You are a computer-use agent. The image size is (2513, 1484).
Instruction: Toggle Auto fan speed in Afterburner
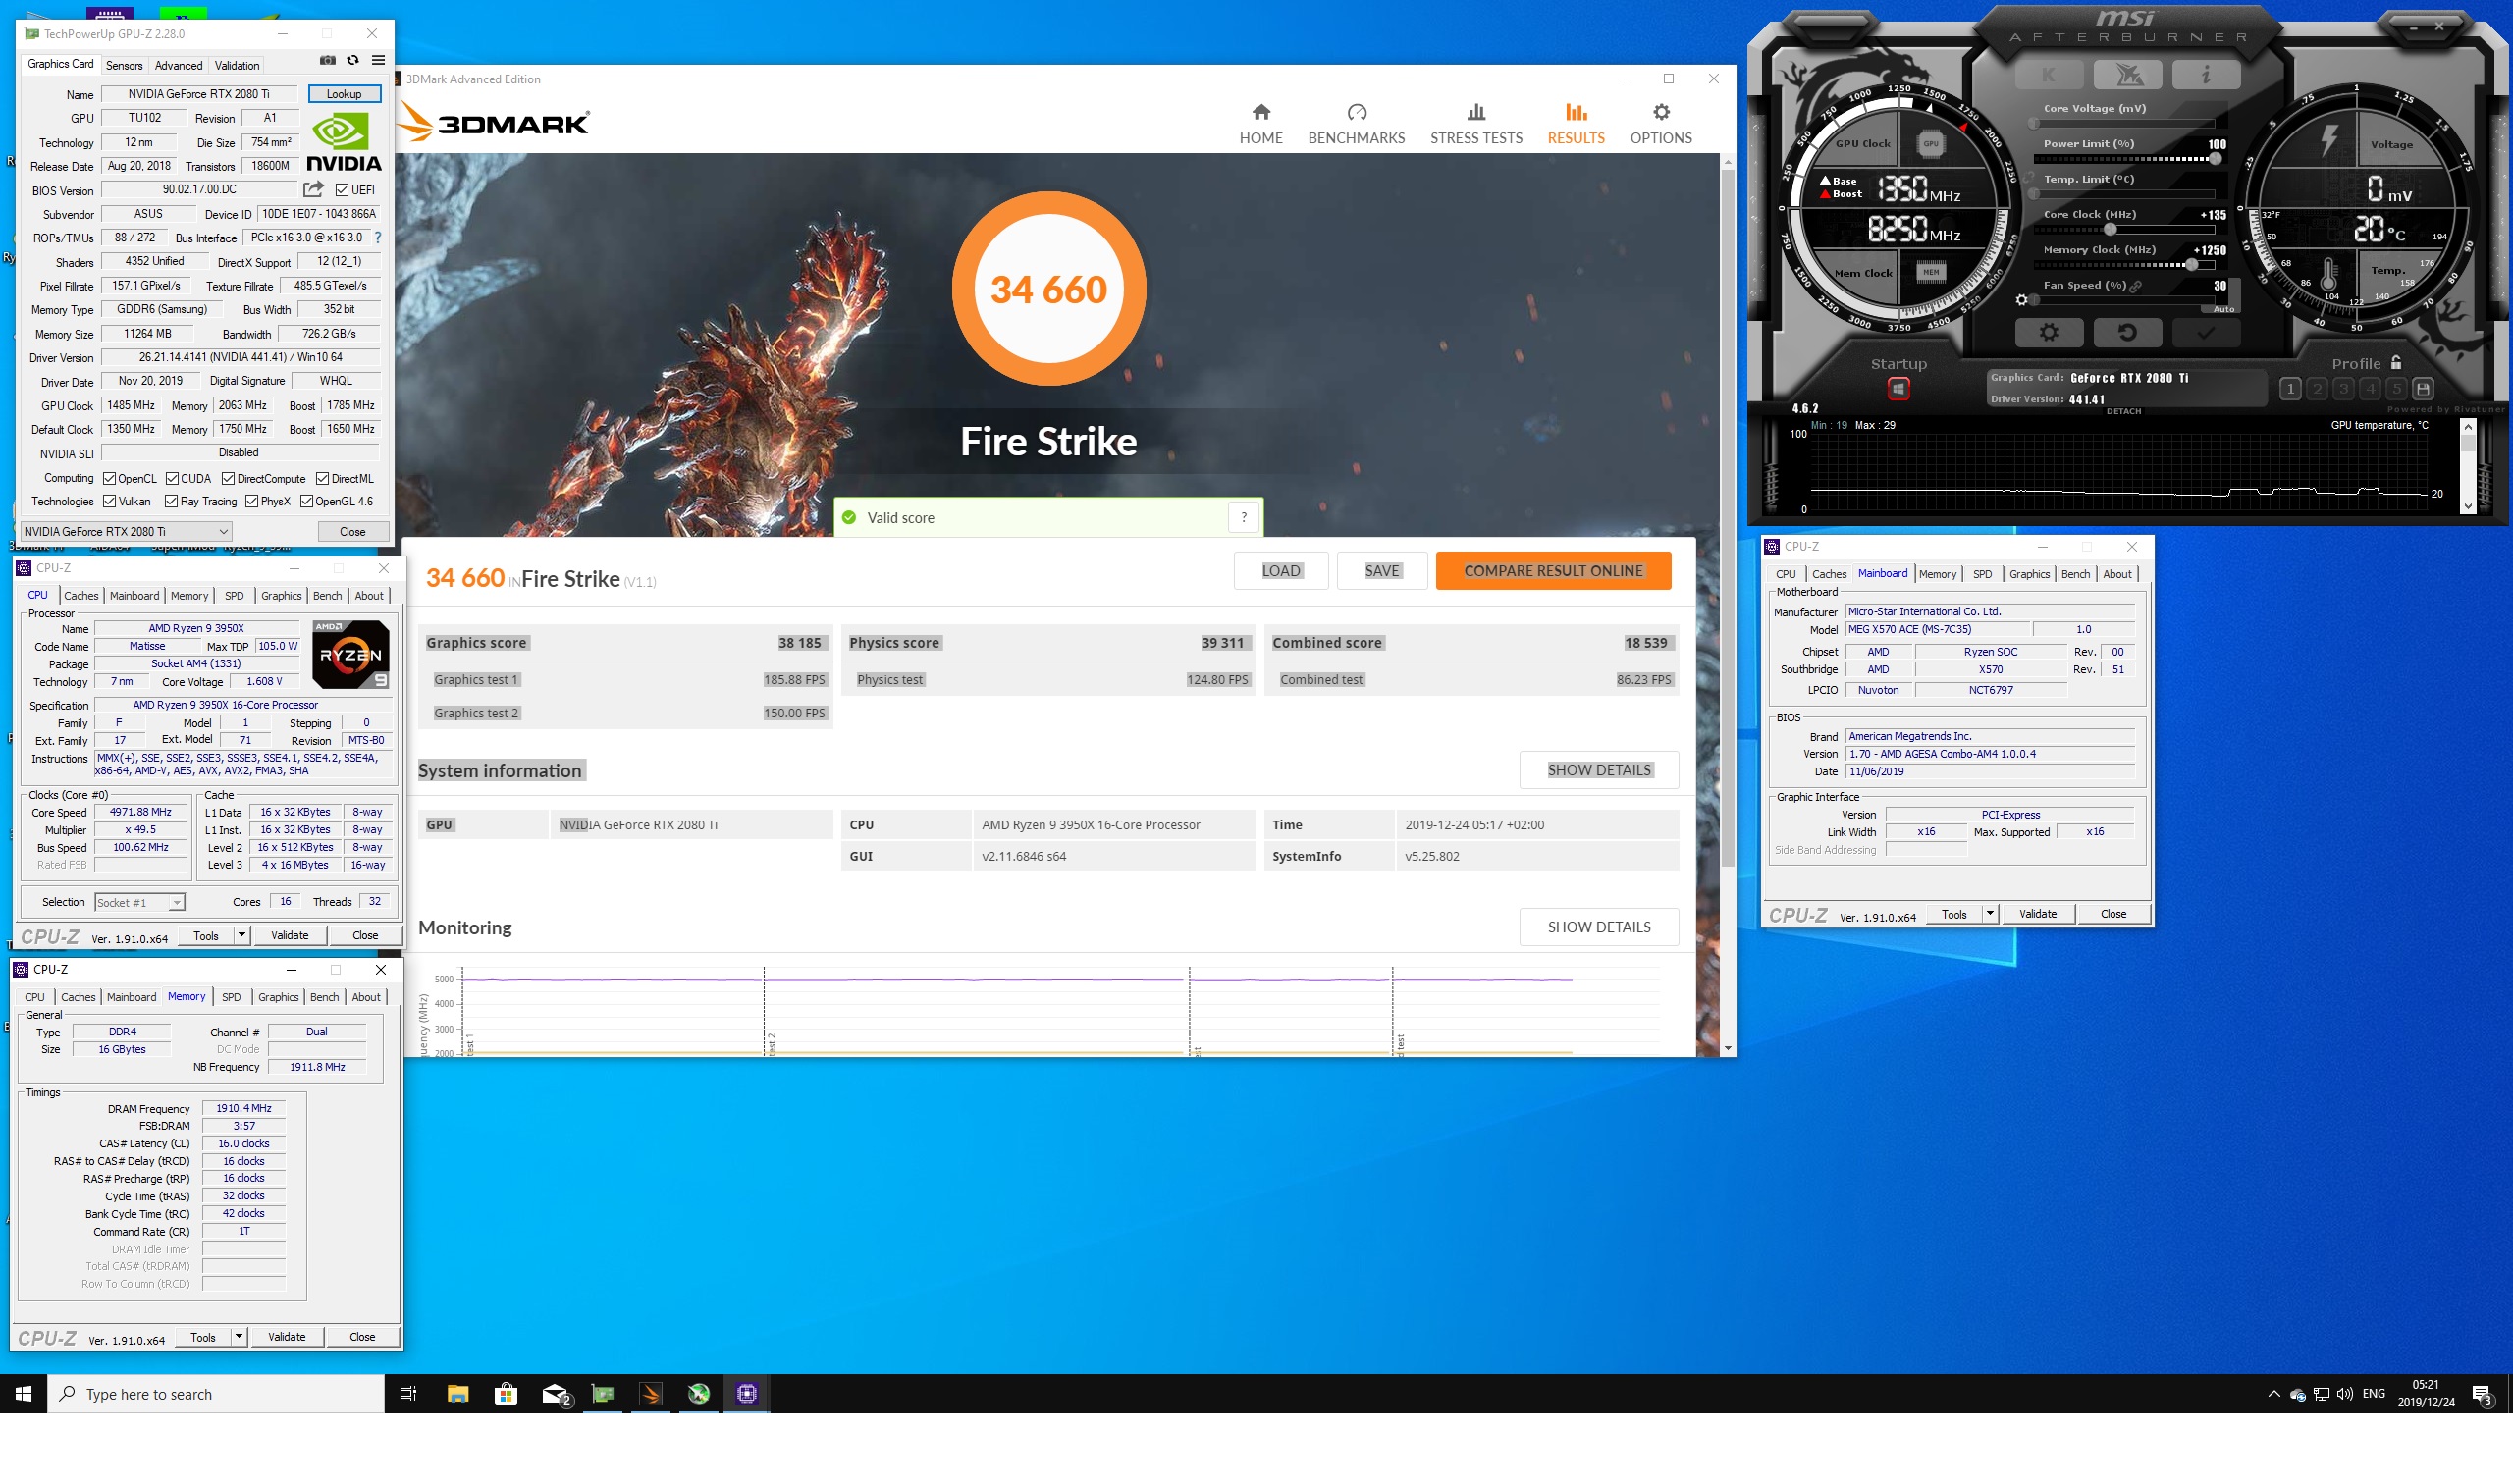click(x=2223, y=309)
